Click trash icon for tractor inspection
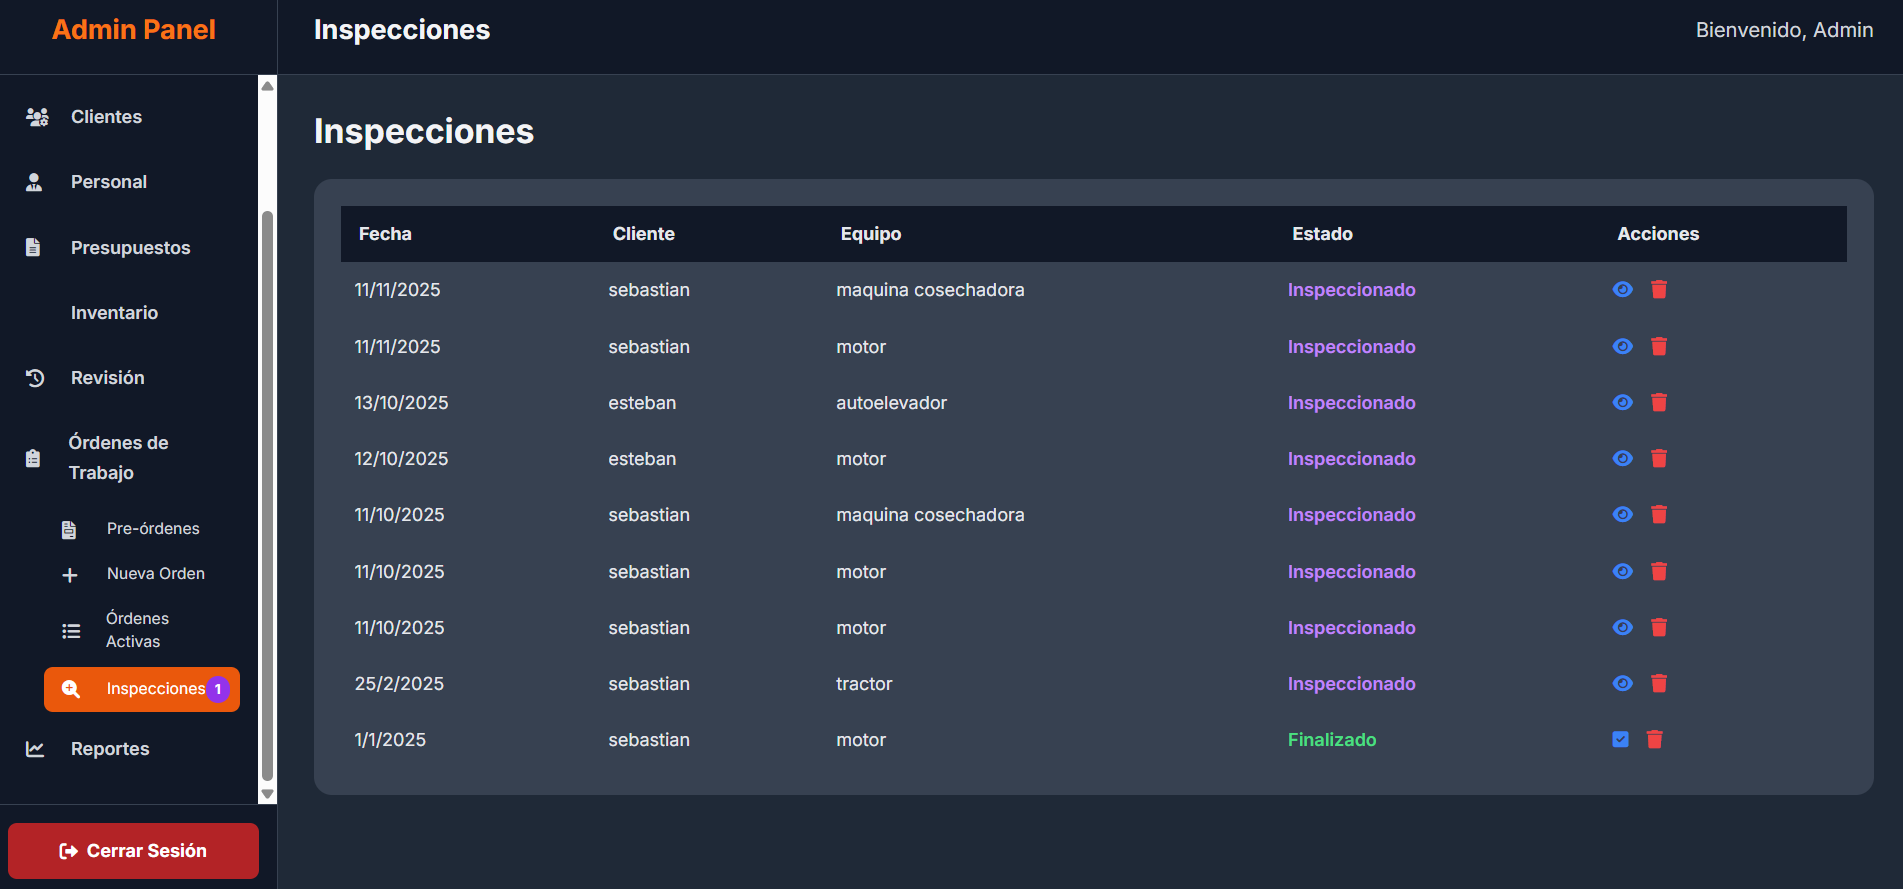 coord(1658,683)
